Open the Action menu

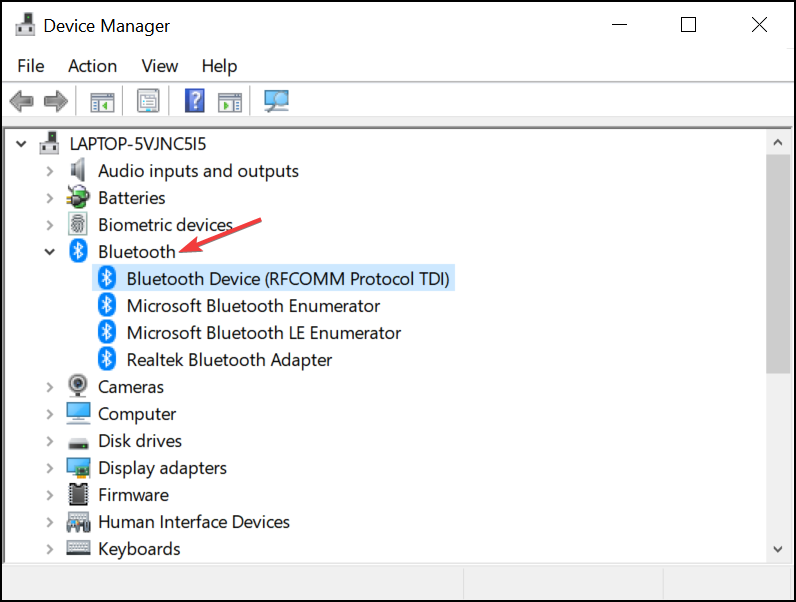coord(92,66)
